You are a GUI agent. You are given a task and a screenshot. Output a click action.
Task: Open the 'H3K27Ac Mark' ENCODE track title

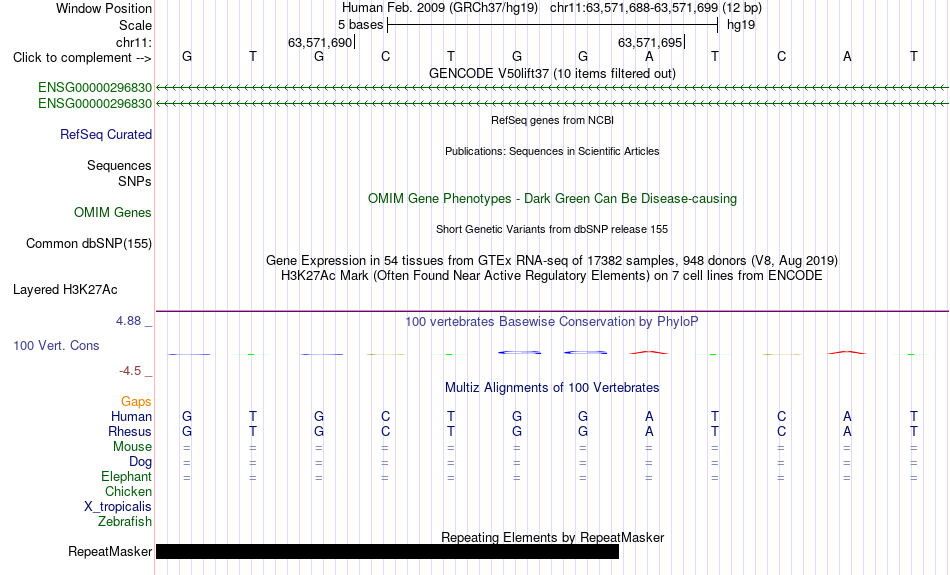click(x=552, y=276)
